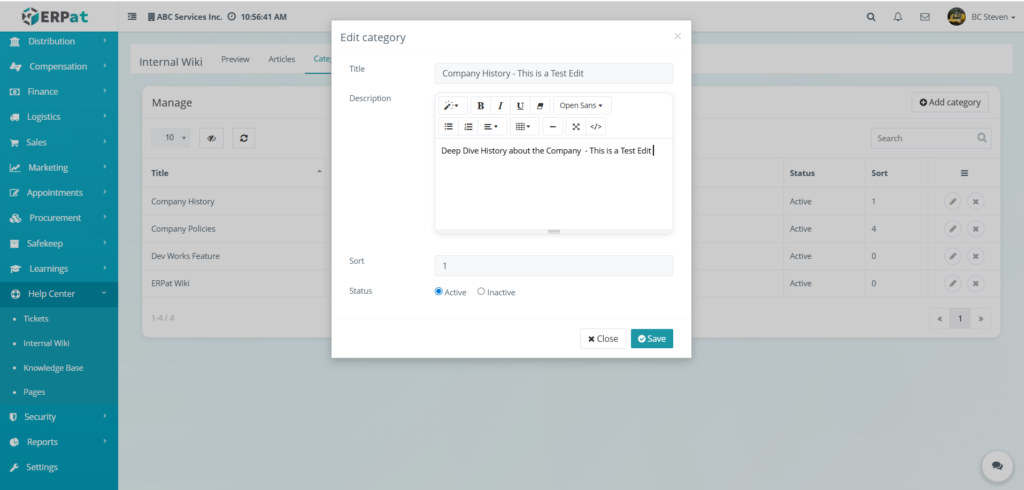Click the underline formatting button
Screen dimensions: 1024x490
click(520, 106)
